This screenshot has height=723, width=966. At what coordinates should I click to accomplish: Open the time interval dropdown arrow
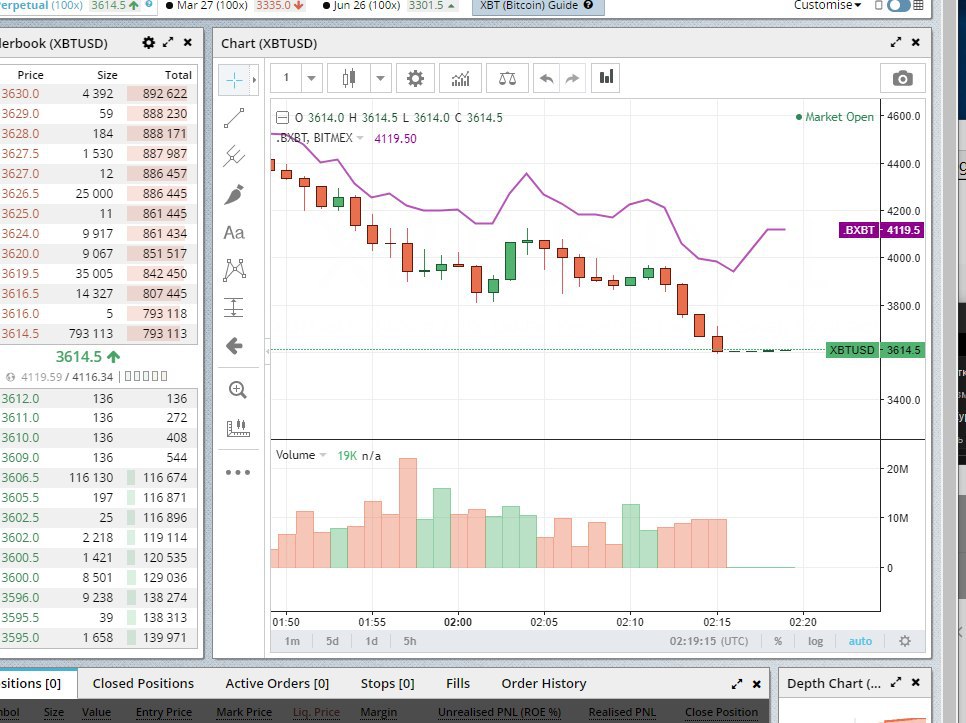[x=311, y=78]
